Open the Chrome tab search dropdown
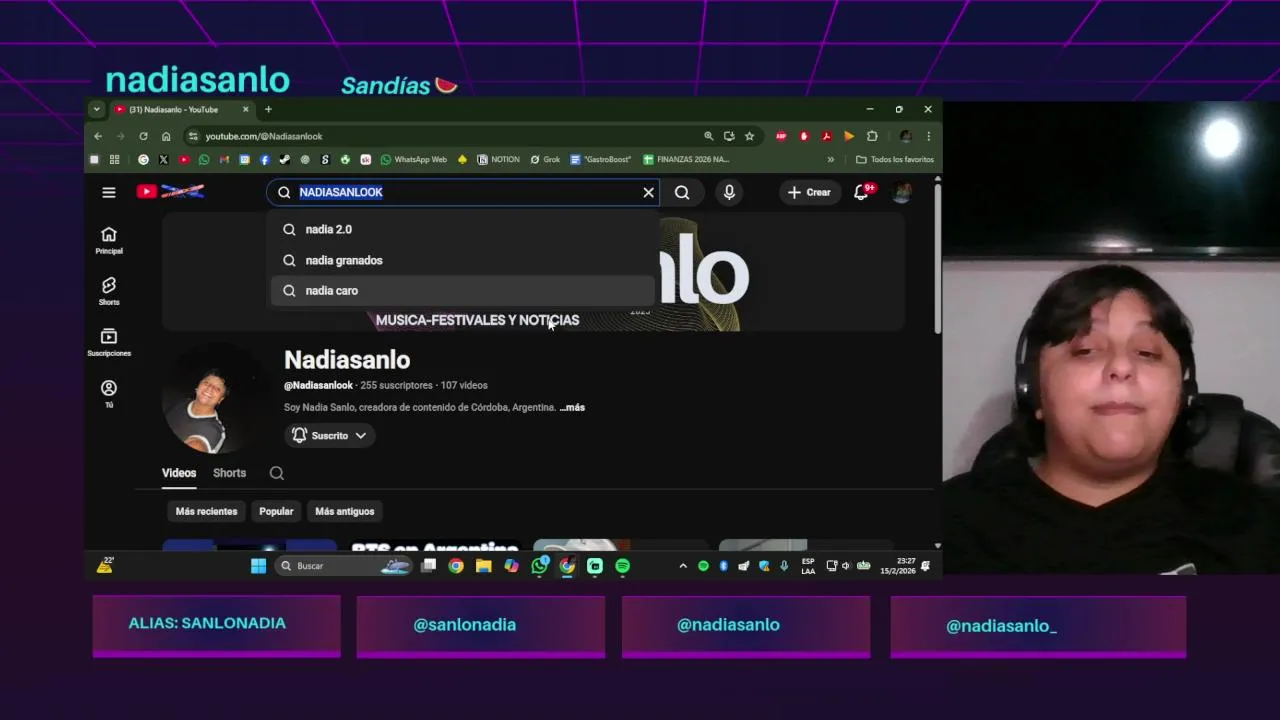This screenshot has height=720, width=1280. point(96,109)
